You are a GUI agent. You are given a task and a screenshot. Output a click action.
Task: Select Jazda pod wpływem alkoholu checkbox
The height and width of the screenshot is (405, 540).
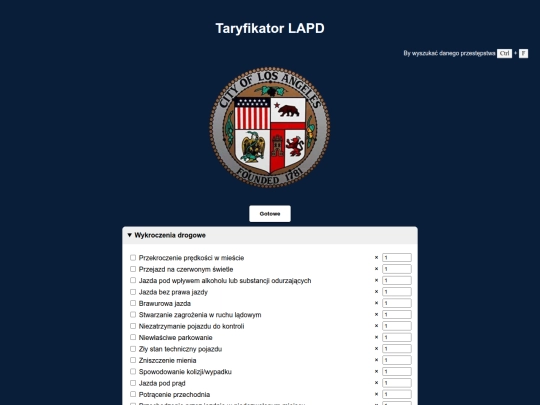click(x=133, y=280)
